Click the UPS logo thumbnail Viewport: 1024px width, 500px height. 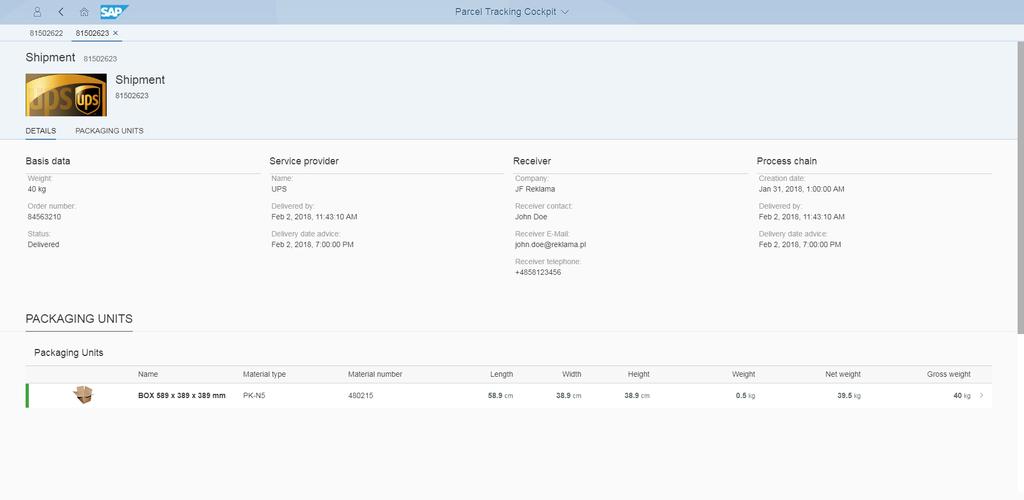click(x=66, y=95)
